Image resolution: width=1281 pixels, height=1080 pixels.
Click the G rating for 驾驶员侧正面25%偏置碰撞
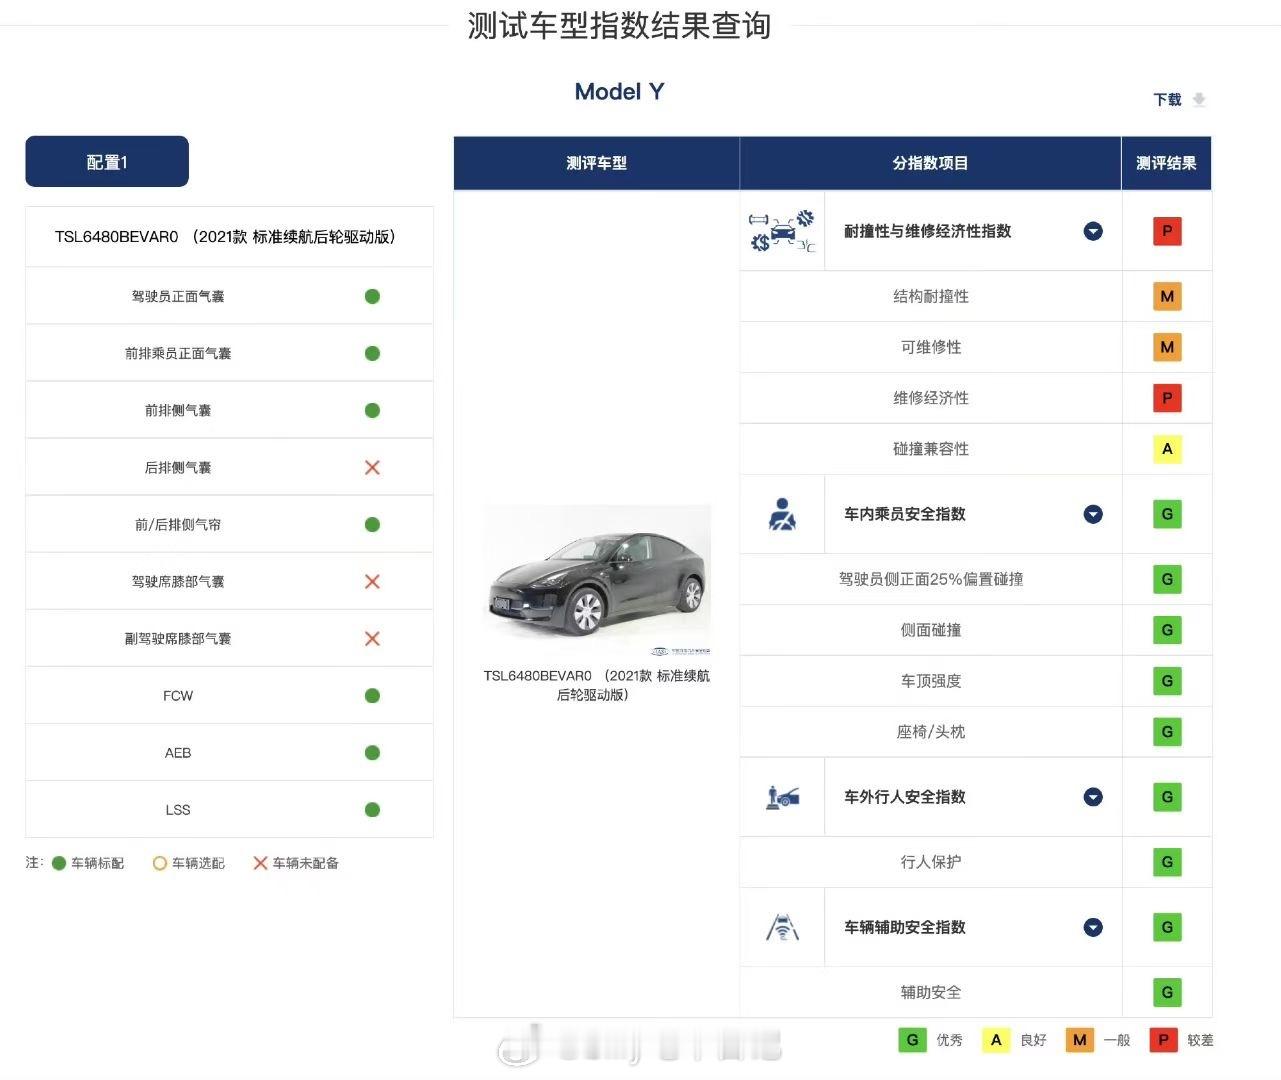1167,579
